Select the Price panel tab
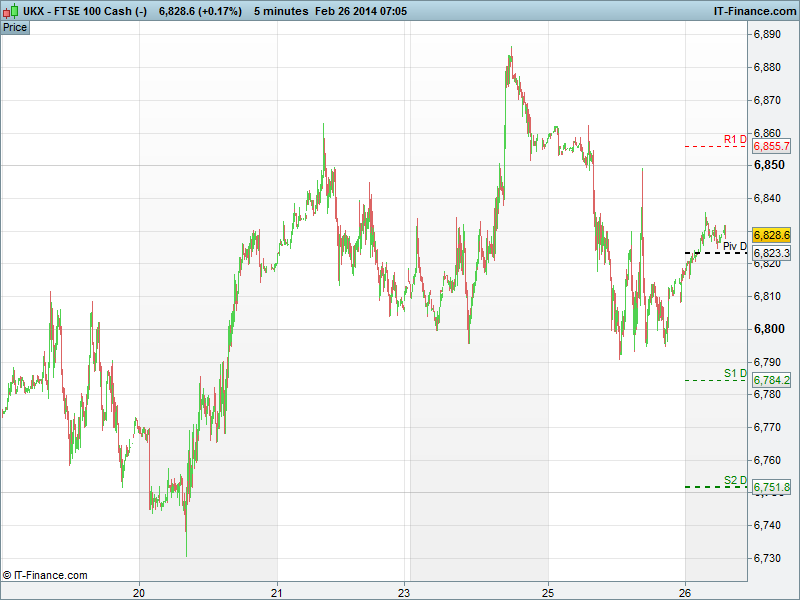800x600 pixels. (x=15, y=27)
